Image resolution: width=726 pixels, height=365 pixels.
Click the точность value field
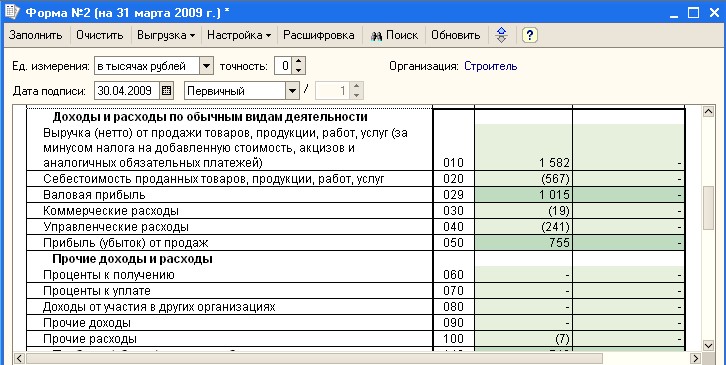284,66
